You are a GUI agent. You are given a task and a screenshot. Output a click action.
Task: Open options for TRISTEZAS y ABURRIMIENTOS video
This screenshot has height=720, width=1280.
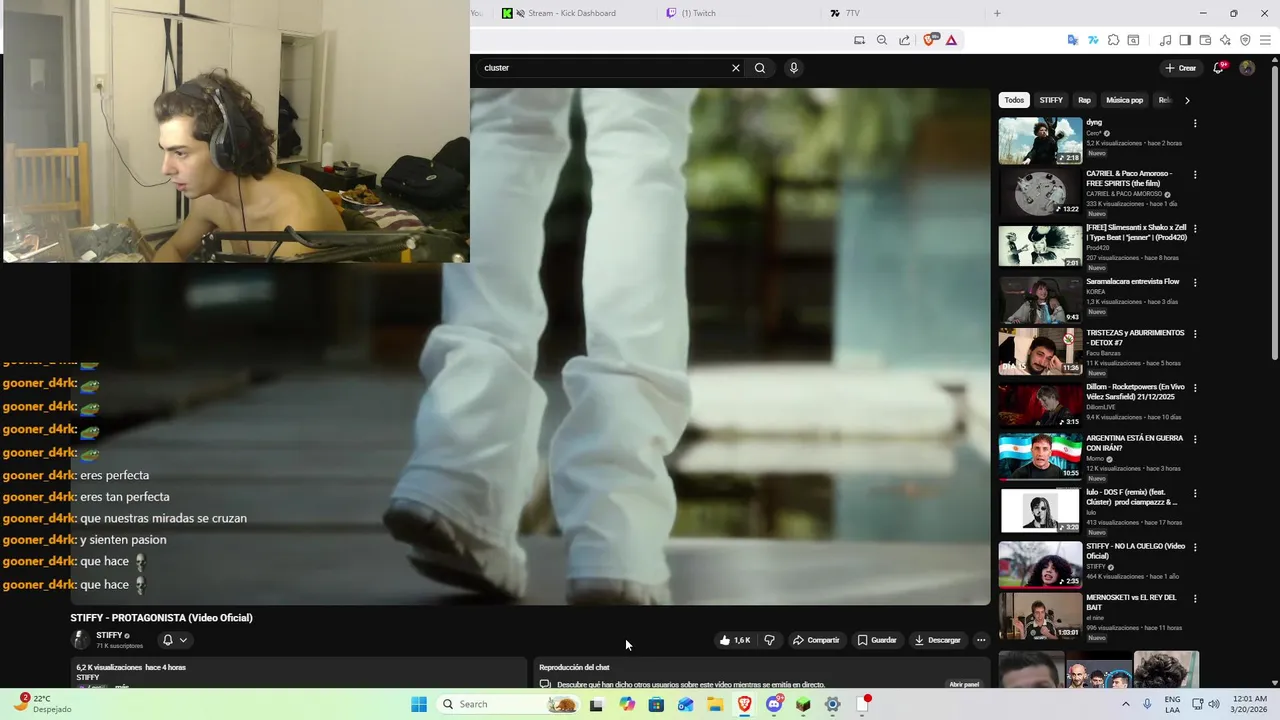pos(1195,334)
